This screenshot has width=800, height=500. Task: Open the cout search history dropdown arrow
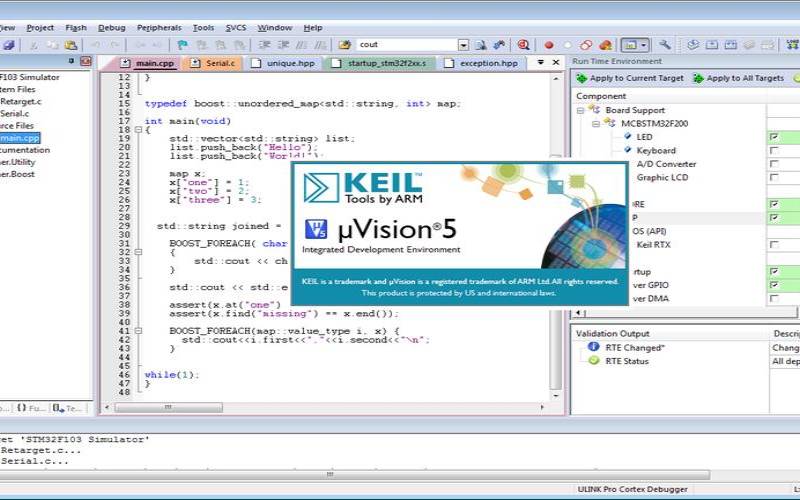[x=463, y=45]
